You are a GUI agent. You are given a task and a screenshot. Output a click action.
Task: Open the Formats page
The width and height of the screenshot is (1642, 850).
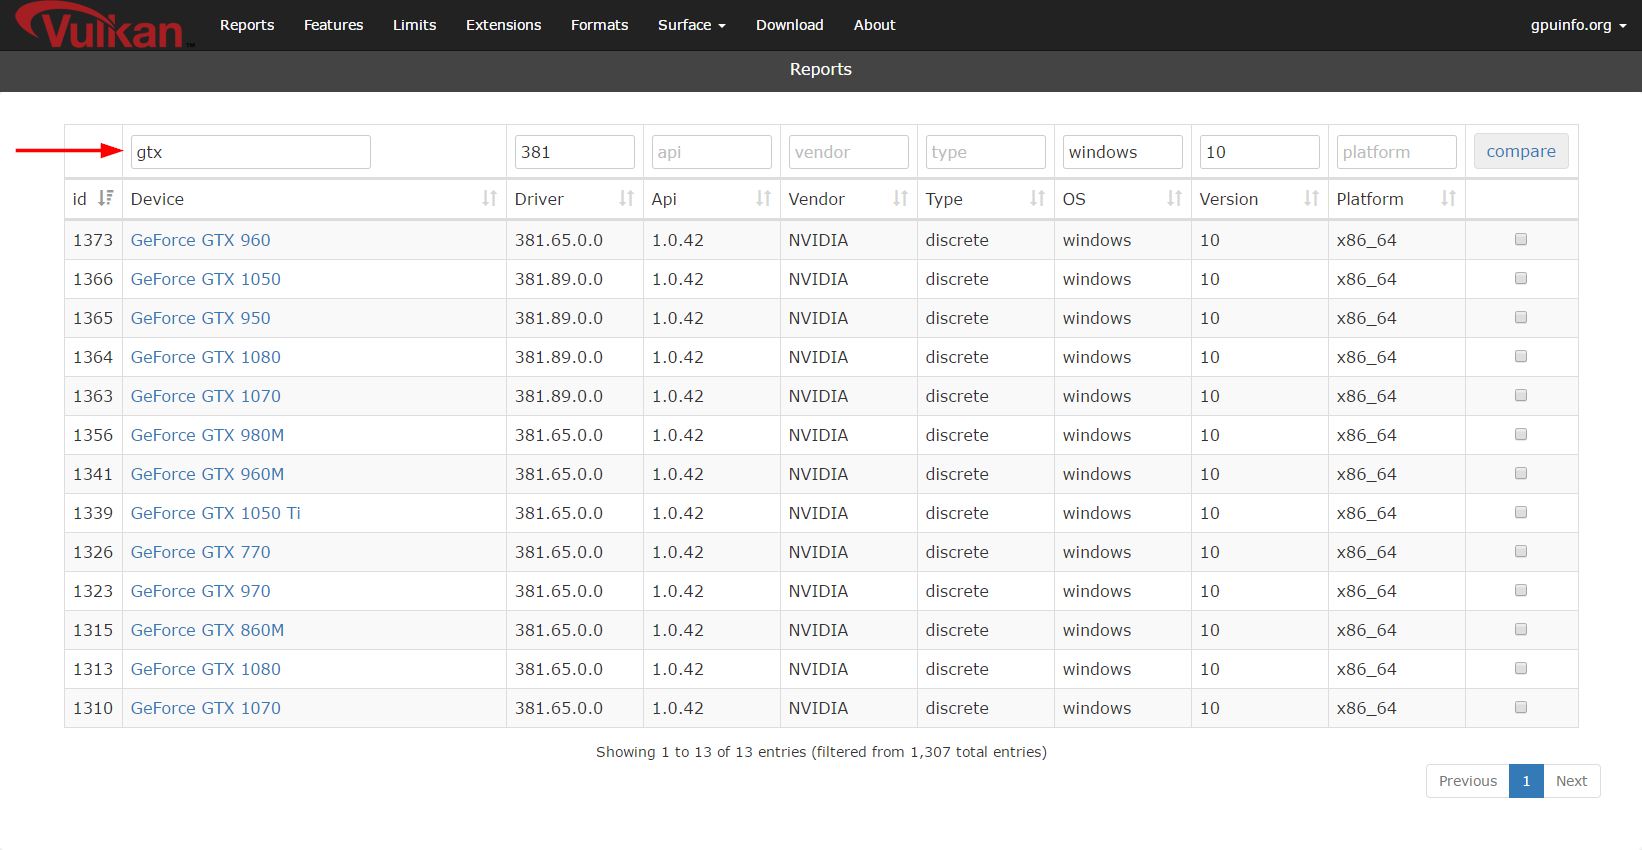coord(599,25)
